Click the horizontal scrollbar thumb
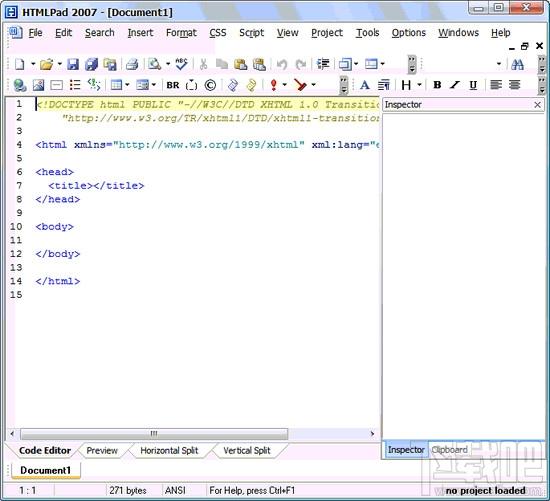 point(154,434)
